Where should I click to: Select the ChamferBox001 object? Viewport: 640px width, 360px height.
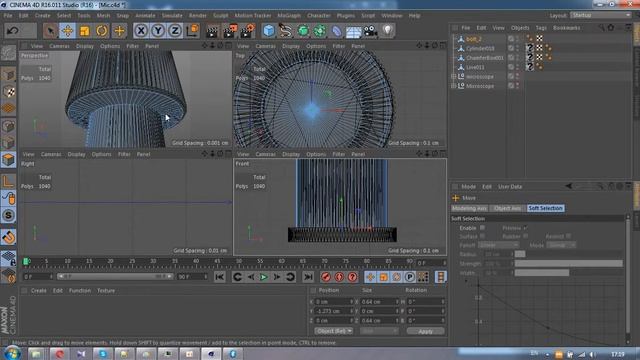[485, 58]
